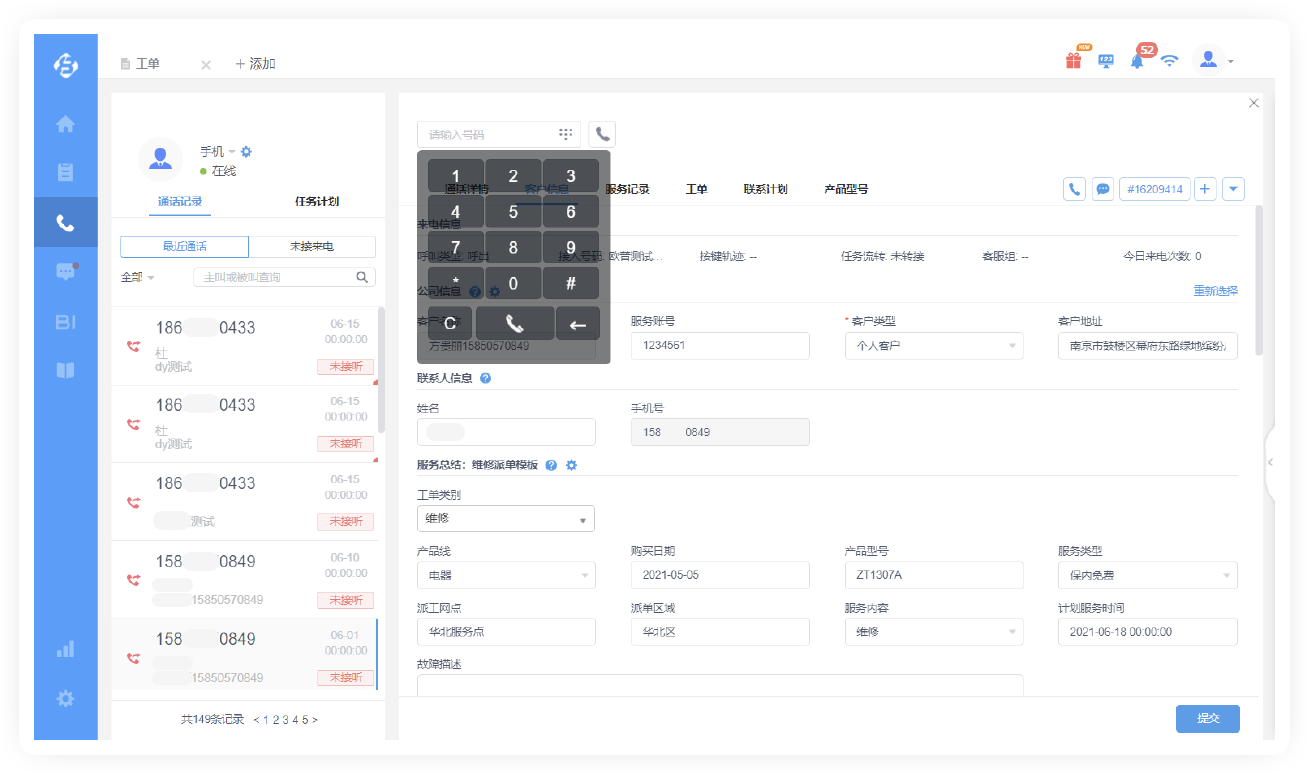1309x774 pixels.
Task: Open the BI reports sidebar icon
Action: [65, 321]
